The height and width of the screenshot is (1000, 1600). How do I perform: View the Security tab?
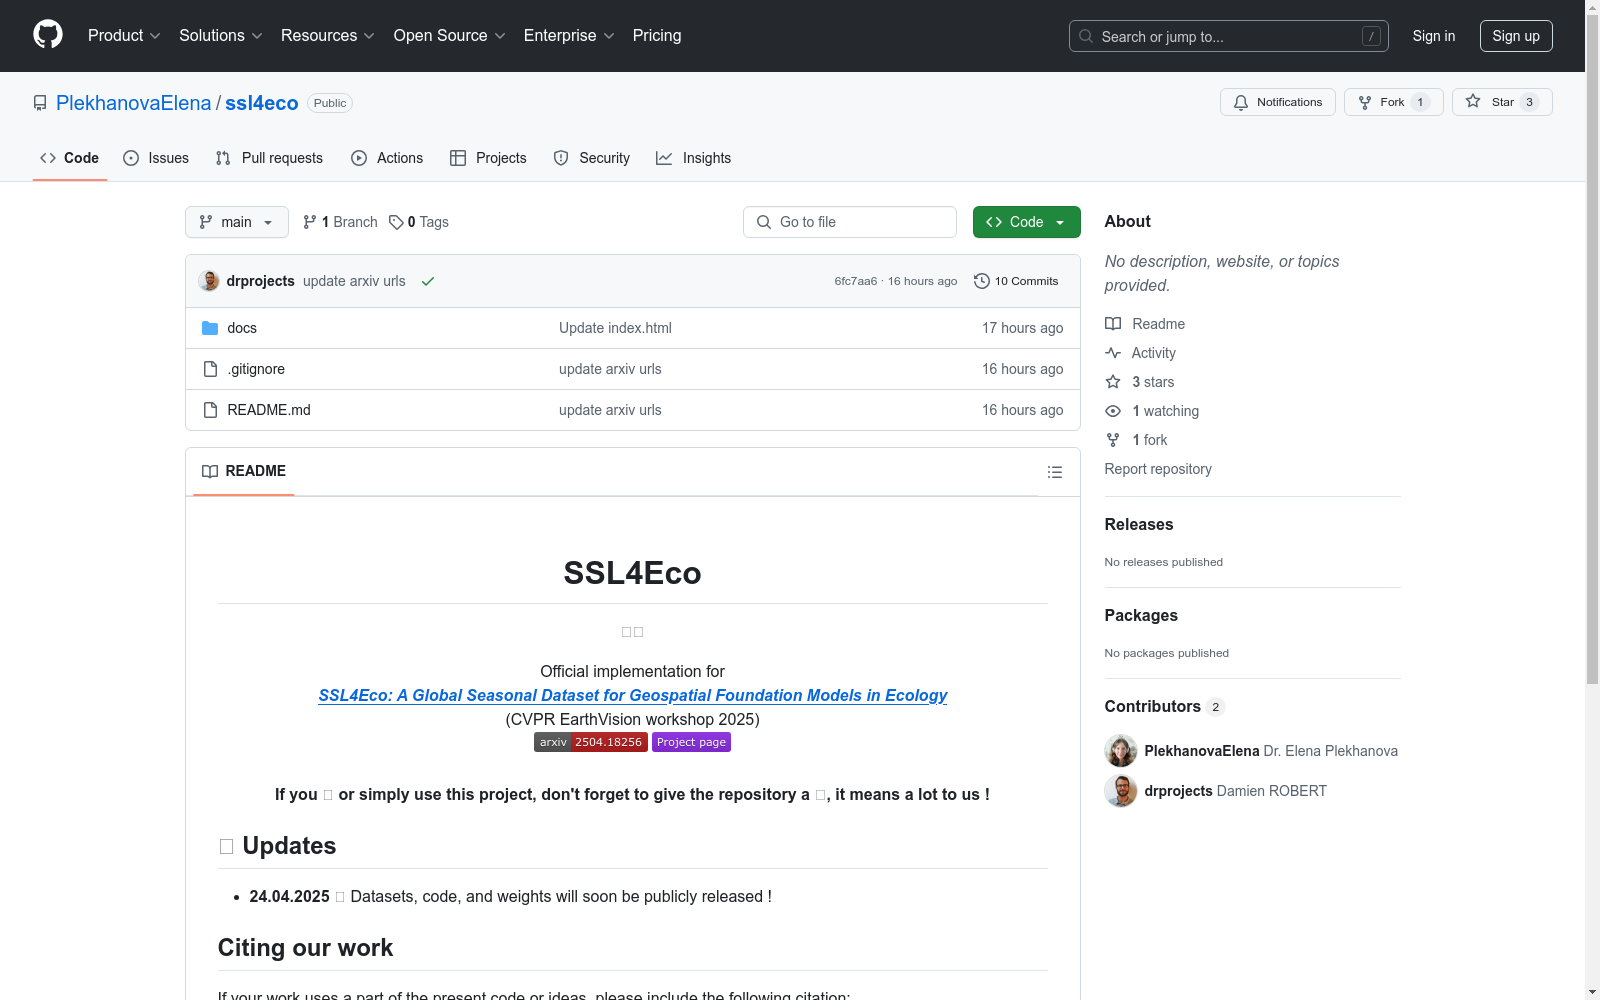pos(592,158)
